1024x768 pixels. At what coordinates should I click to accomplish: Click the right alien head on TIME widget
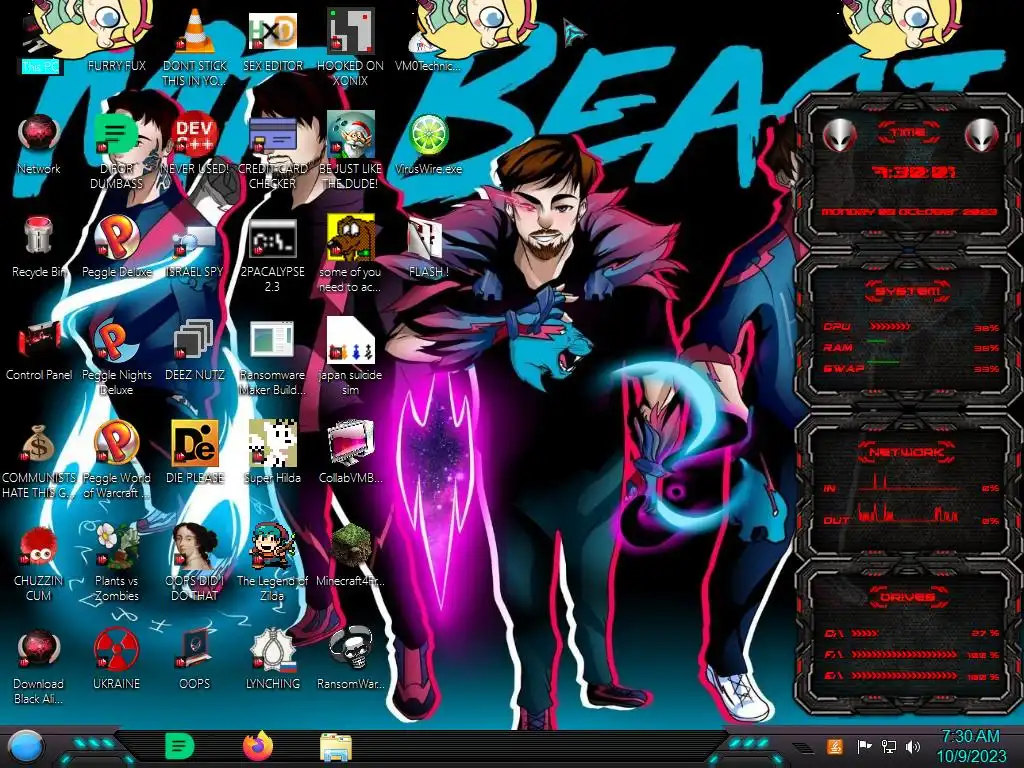click(982, 135)
